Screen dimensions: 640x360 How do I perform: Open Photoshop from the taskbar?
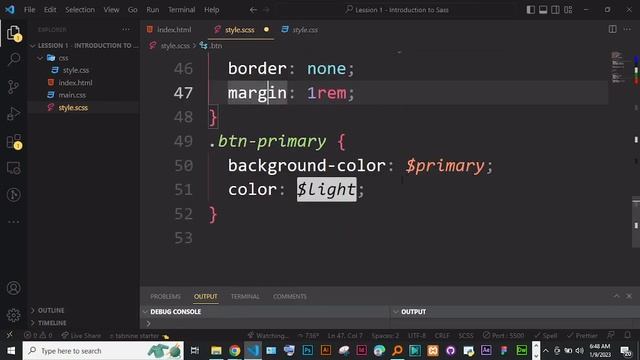(307, 351)
